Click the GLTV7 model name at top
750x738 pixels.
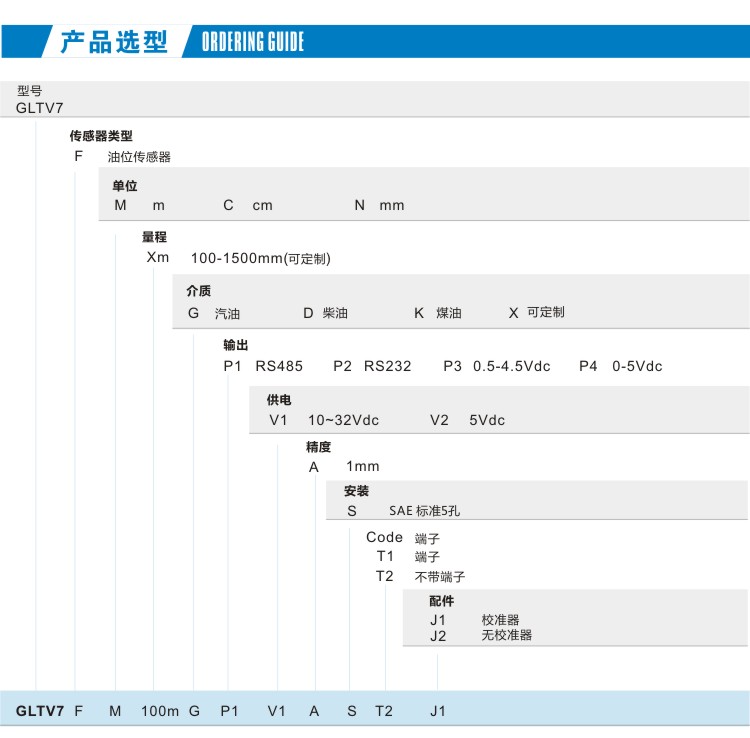tap(39, 108)
